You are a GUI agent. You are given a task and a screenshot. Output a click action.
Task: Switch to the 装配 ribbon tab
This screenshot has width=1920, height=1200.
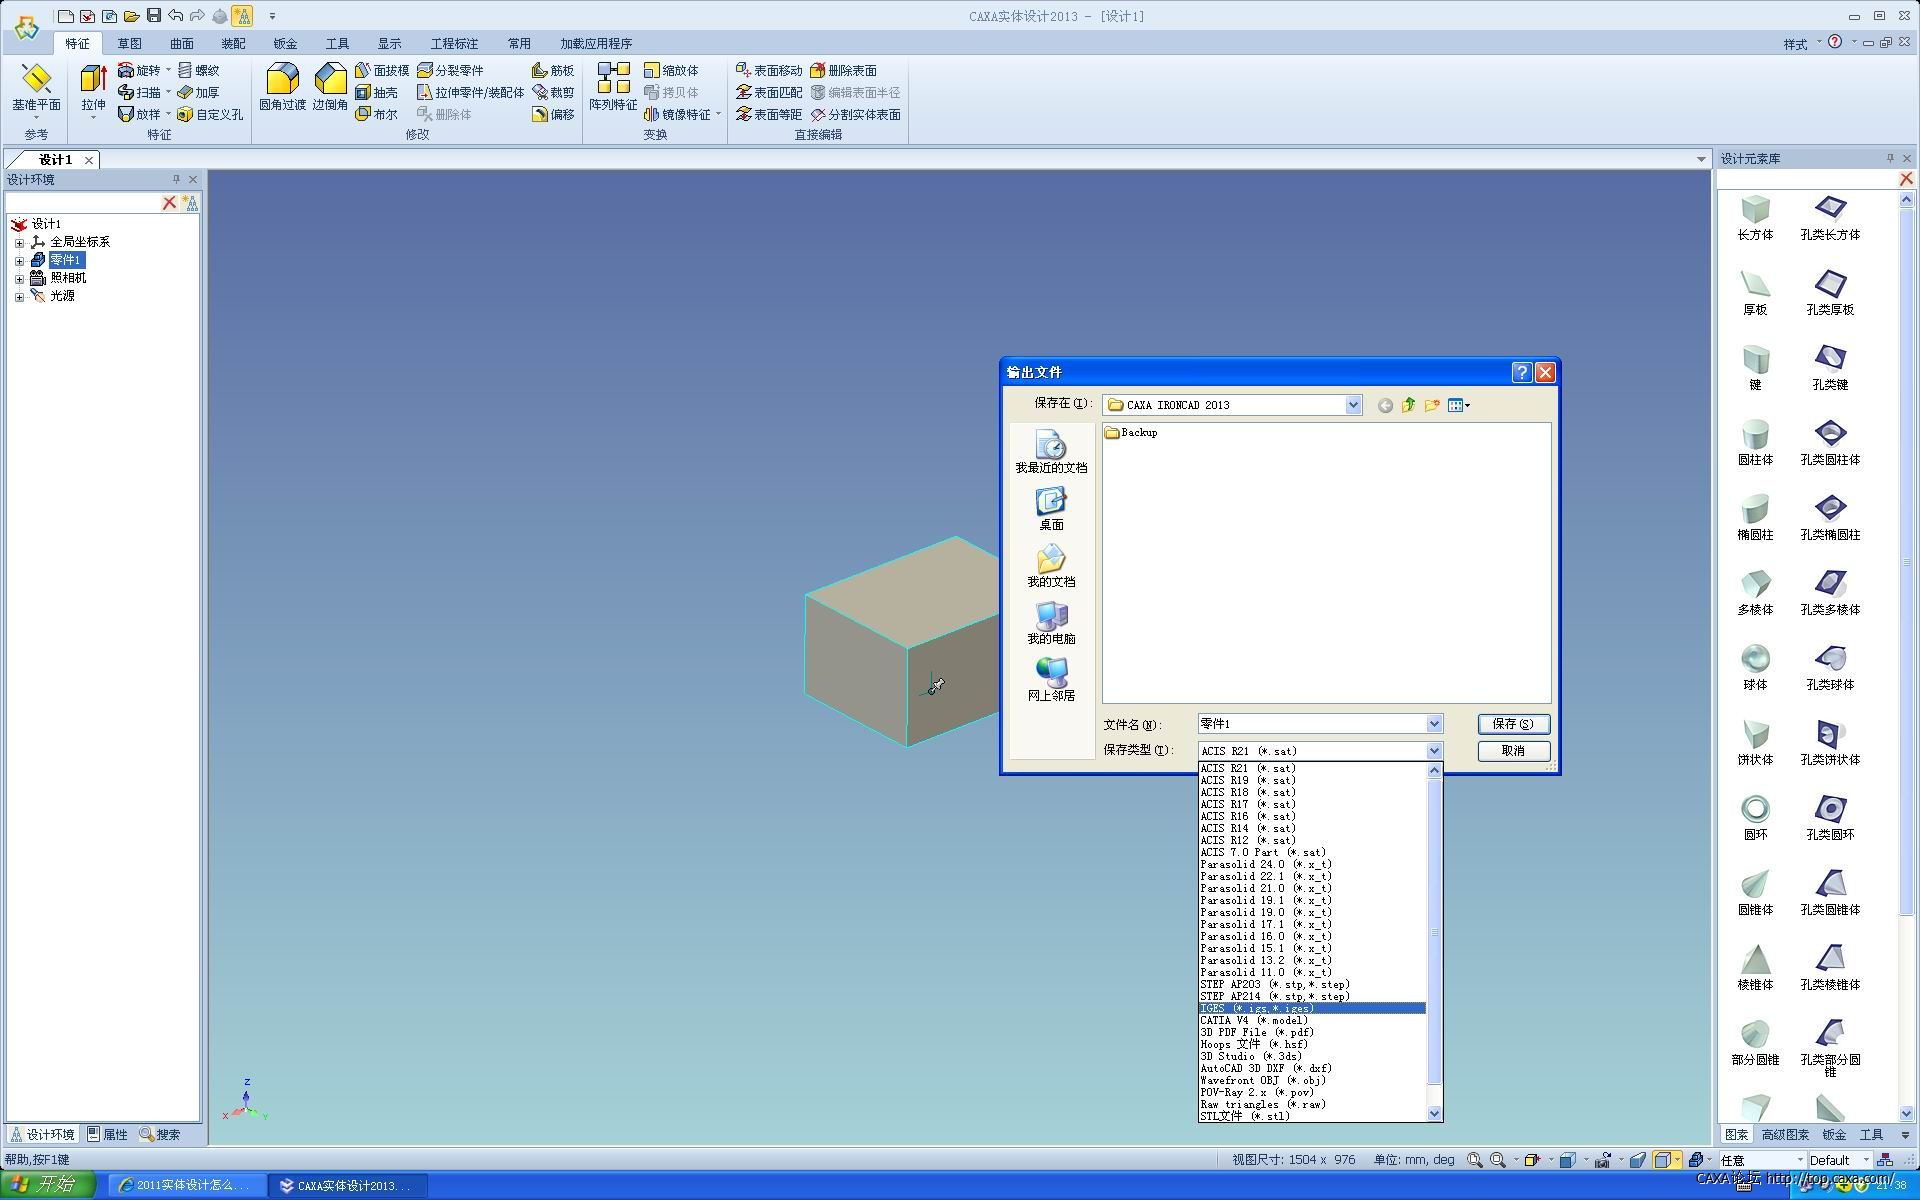click(x=233, y=44)
